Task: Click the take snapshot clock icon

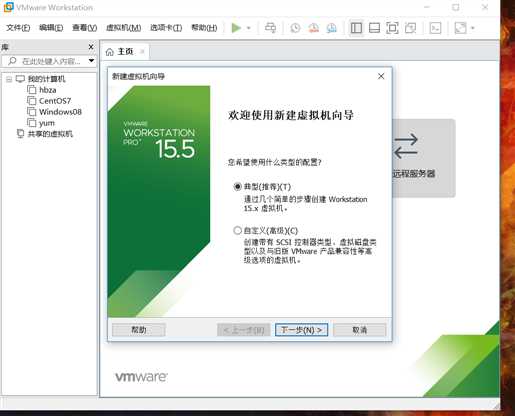Action: pos(295,28)
